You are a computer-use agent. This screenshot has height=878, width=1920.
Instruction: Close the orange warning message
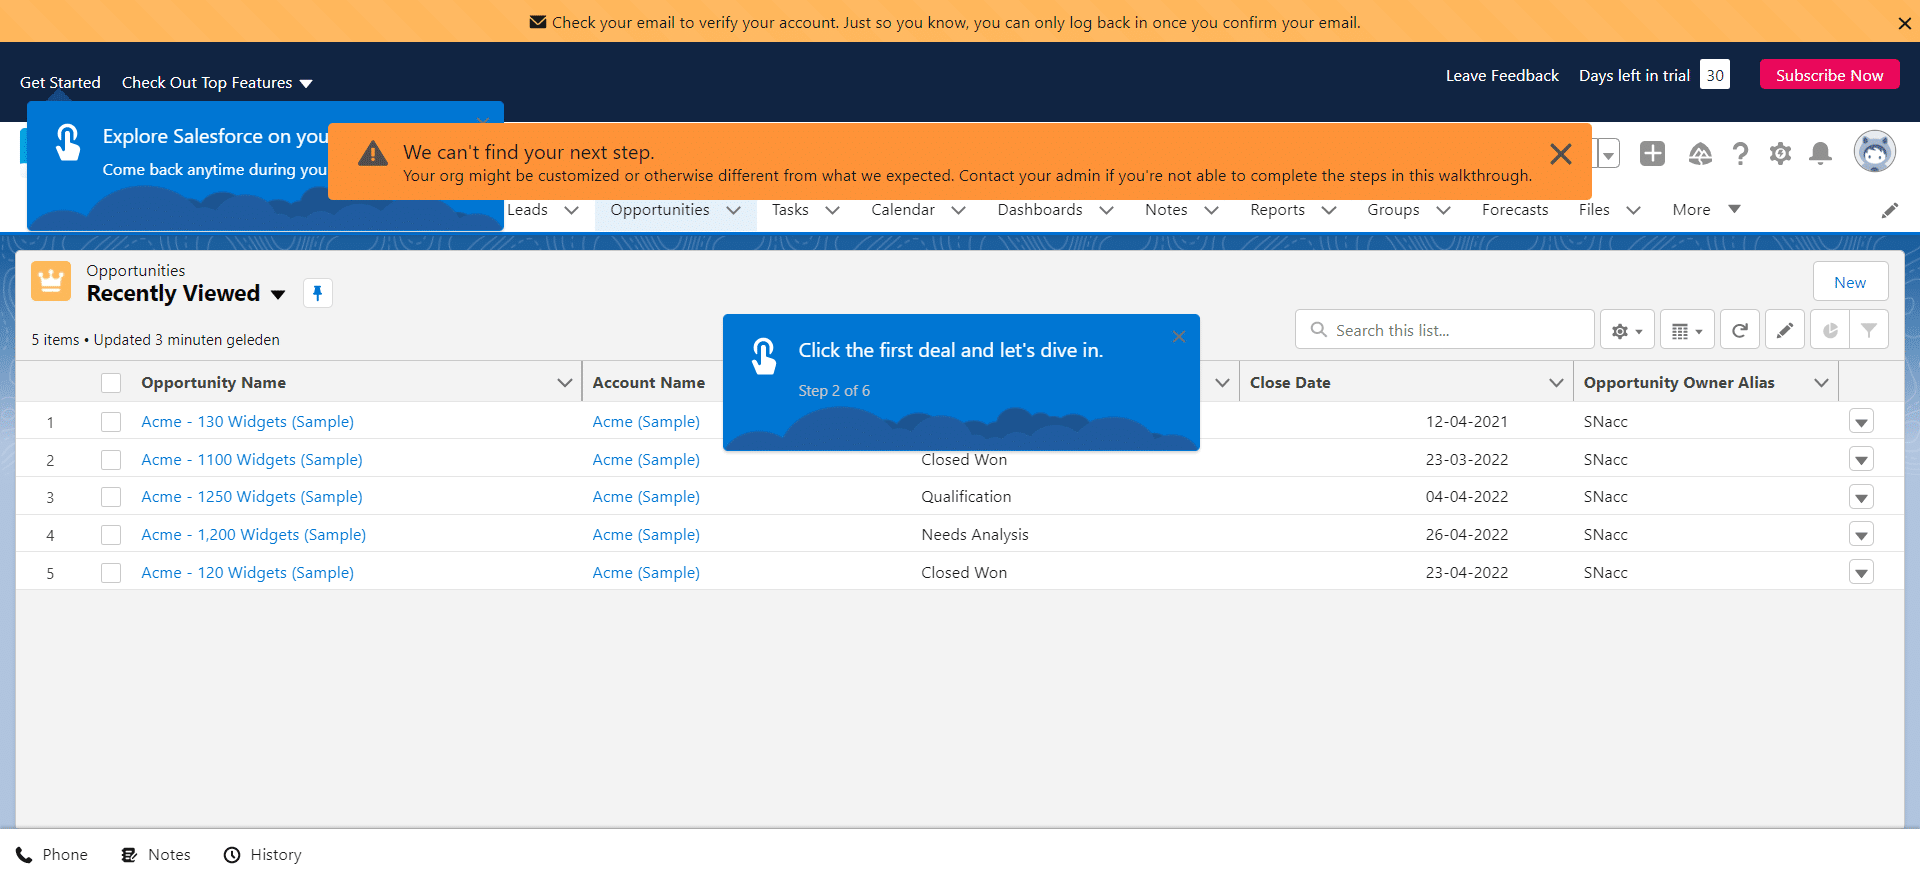1560,154
